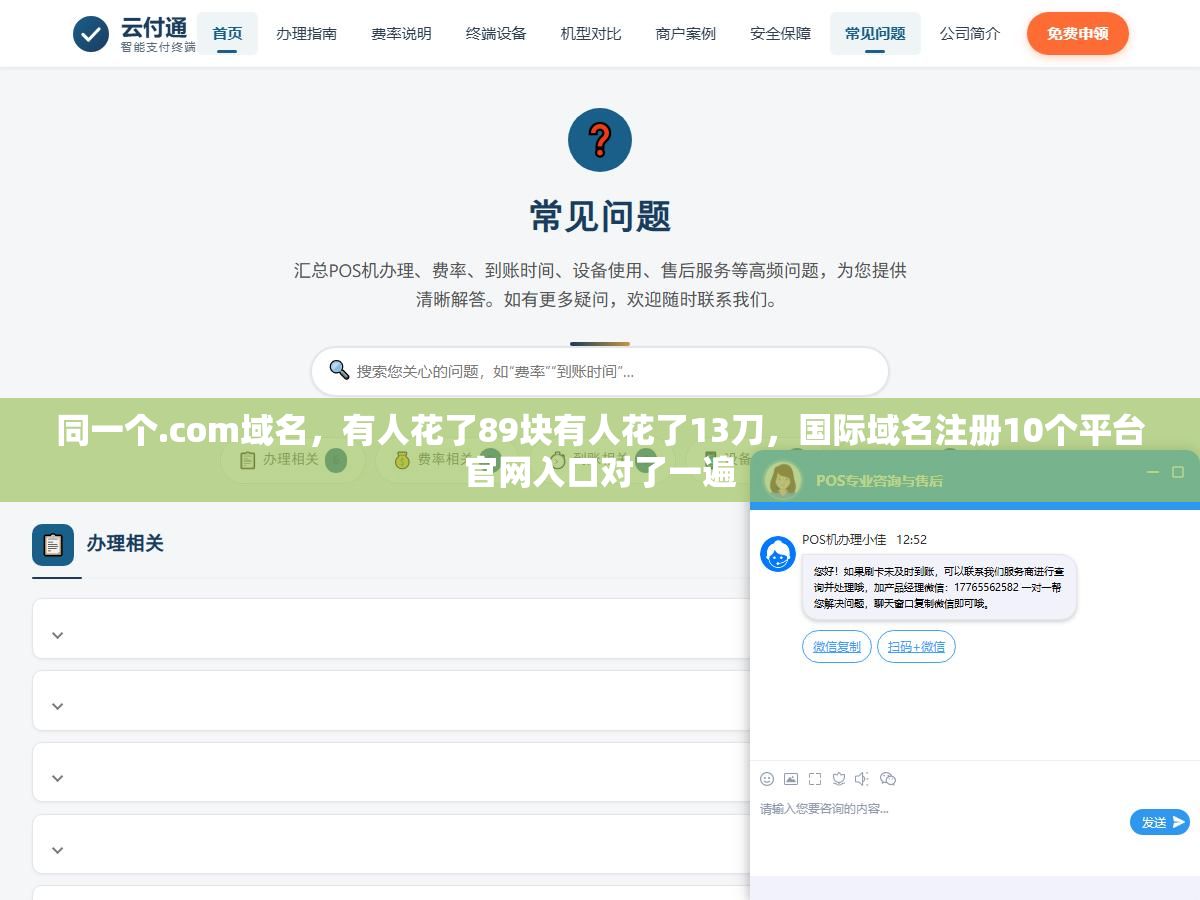Click the orange 免费申领 button
The width and height of the screenshot is (1200, 900).
[x=1077, y=33]
